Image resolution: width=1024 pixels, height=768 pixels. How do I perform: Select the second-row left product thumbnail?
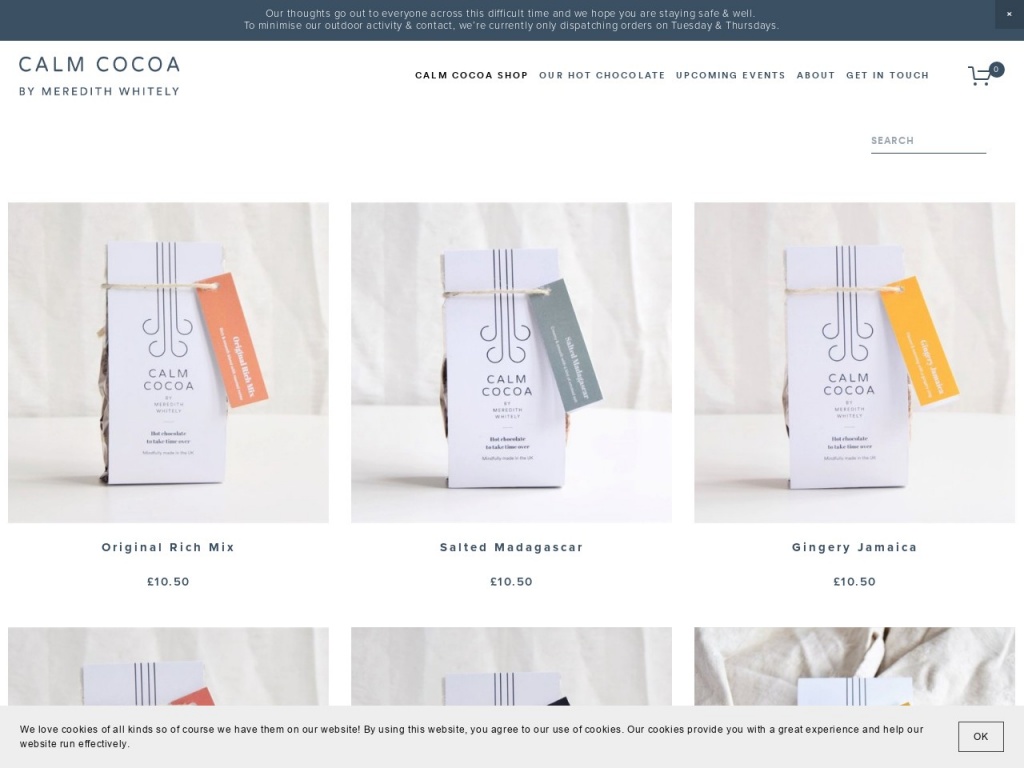pyautogui.click(x=168, y=666)
